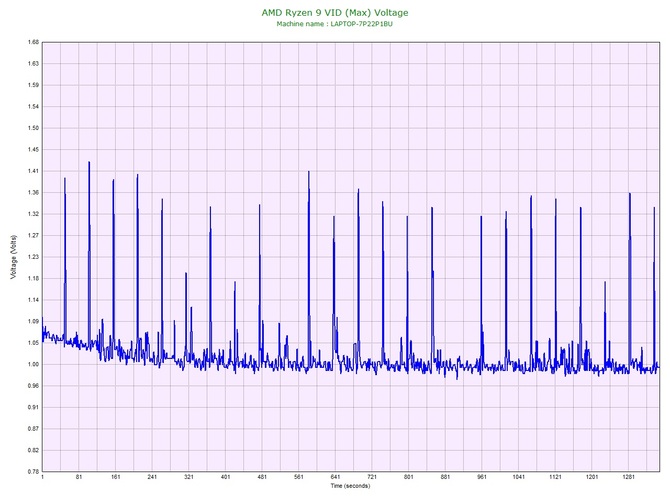Click the 1.63 voltage axis value
The height and width of the screenshot is (503, 670).
tap(33, 64)
